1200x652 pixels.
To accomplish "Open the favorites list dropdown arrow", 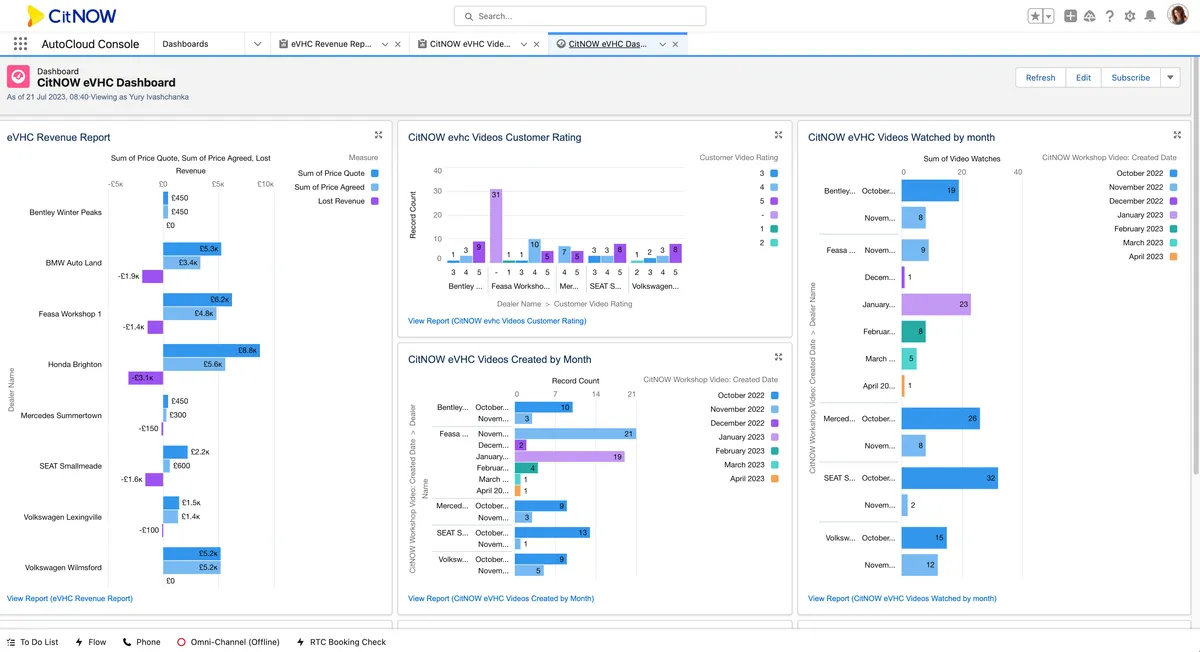I will 1049,16.
